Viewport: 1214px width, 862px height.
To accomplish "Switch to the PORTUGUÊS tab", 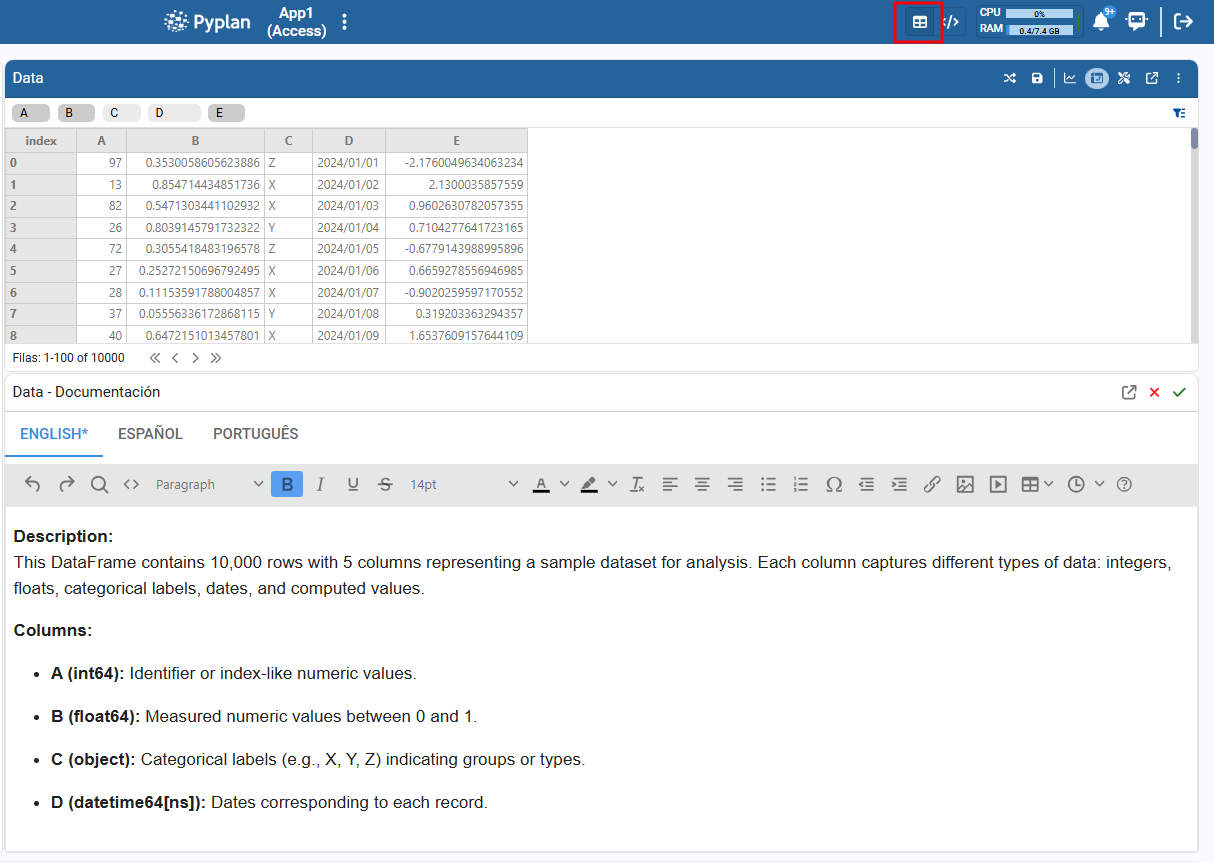I will [256, 434].
